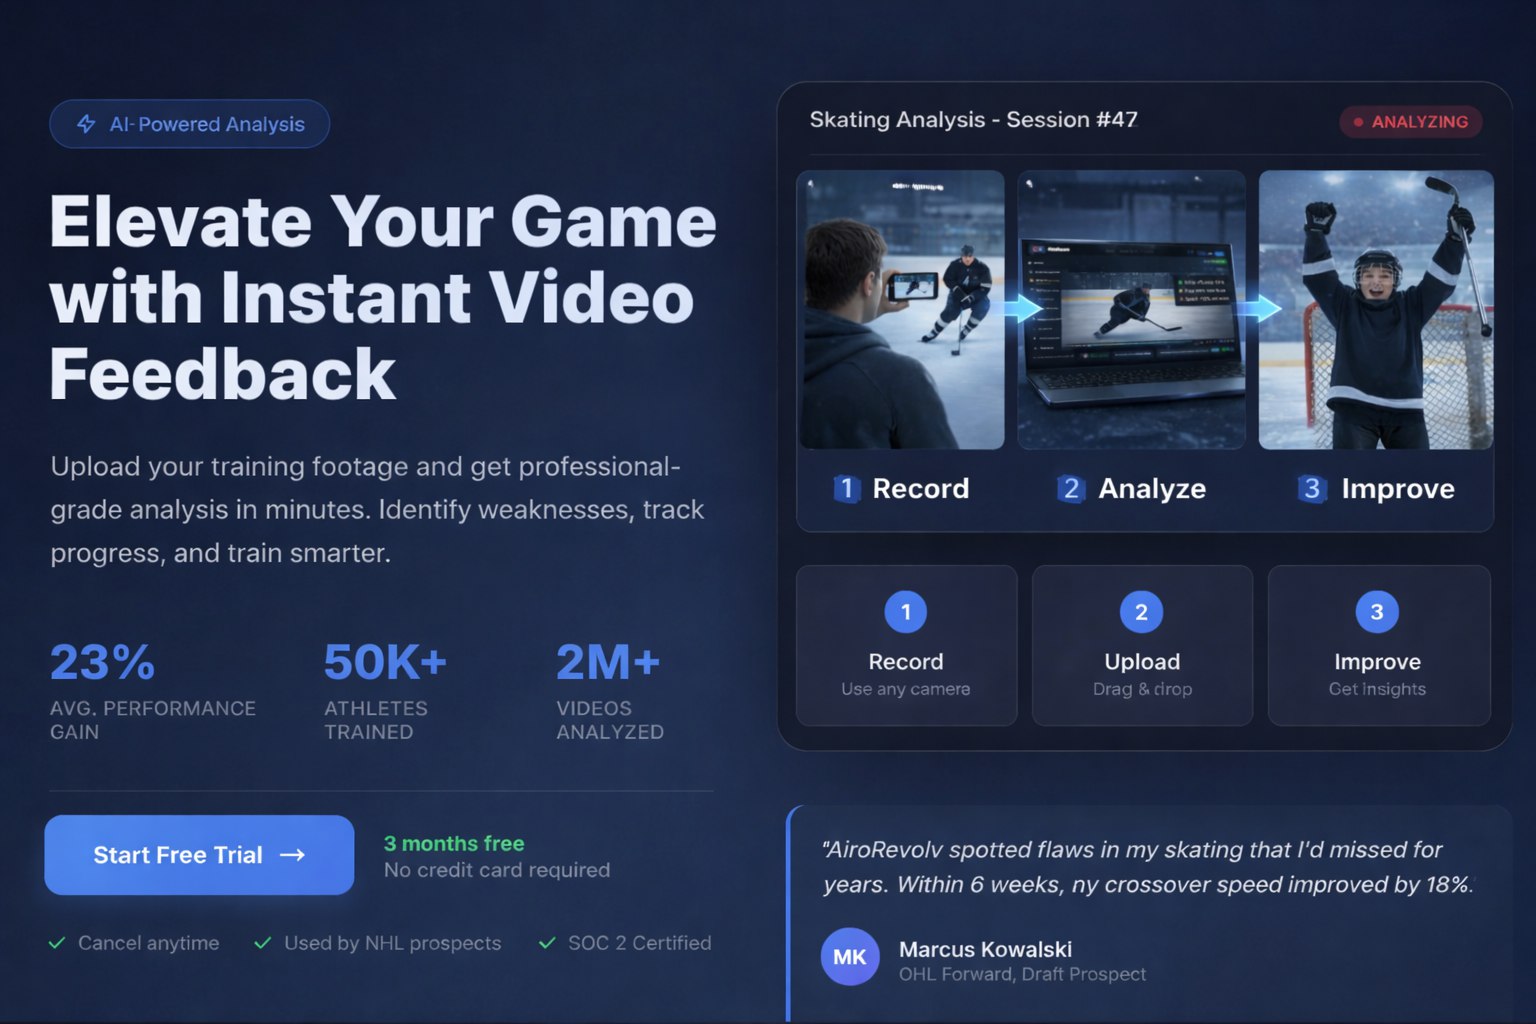Open the phone recording hockey player thumbnail

click(x=901, y=310)
